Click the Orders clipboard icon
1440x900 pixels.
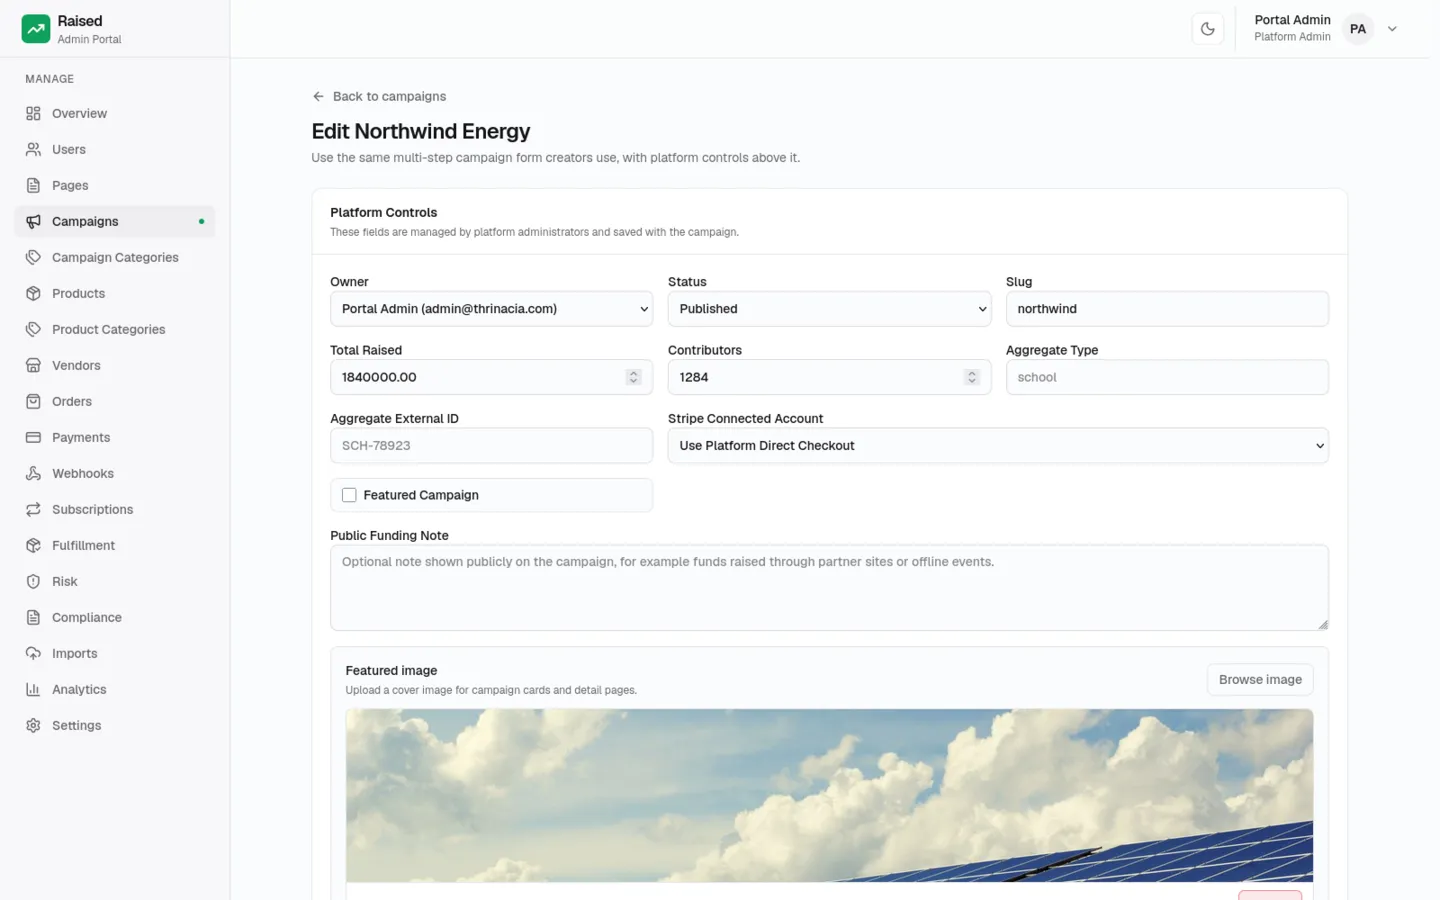[x=33, y=401]
